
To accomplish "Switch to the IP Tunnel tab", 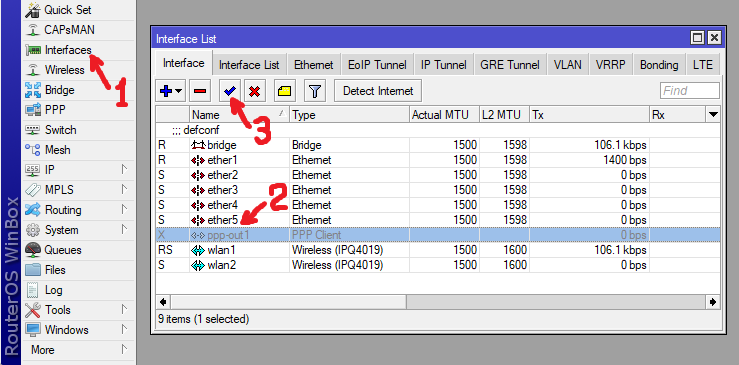I will (x=443, y=65).
